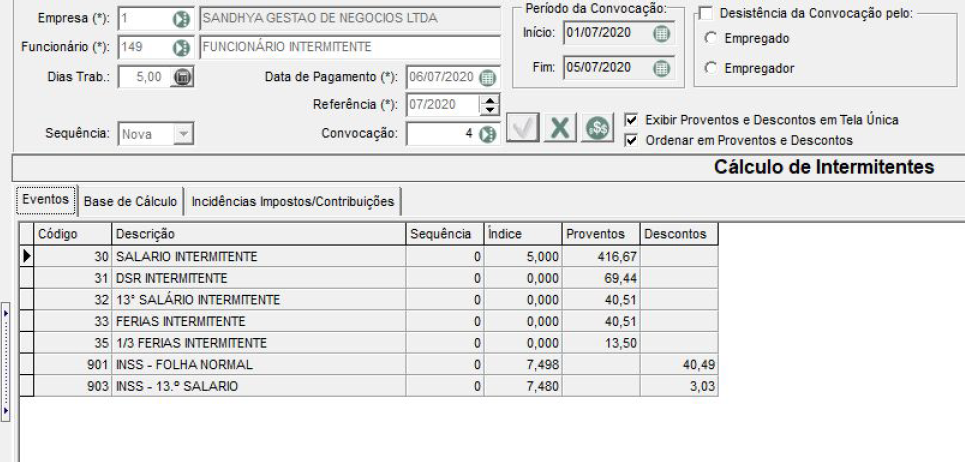This screenshot has width=967, height=462.
Task: Click the Proventos column header
Action: click(601, 234)
